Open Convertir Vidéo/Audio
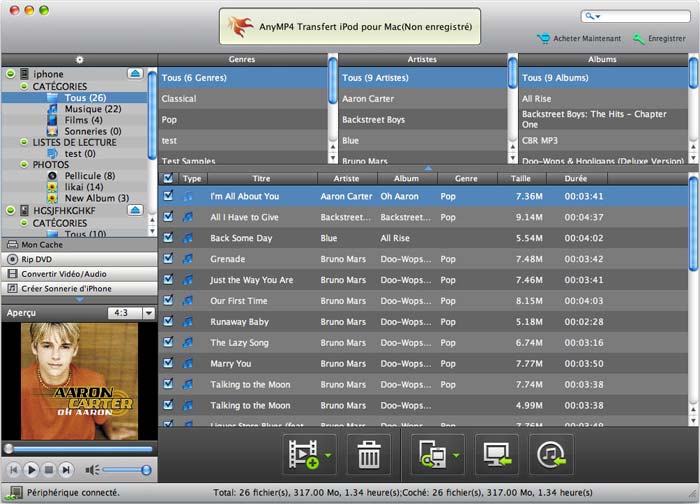700x504 pixels. point(79,274)
